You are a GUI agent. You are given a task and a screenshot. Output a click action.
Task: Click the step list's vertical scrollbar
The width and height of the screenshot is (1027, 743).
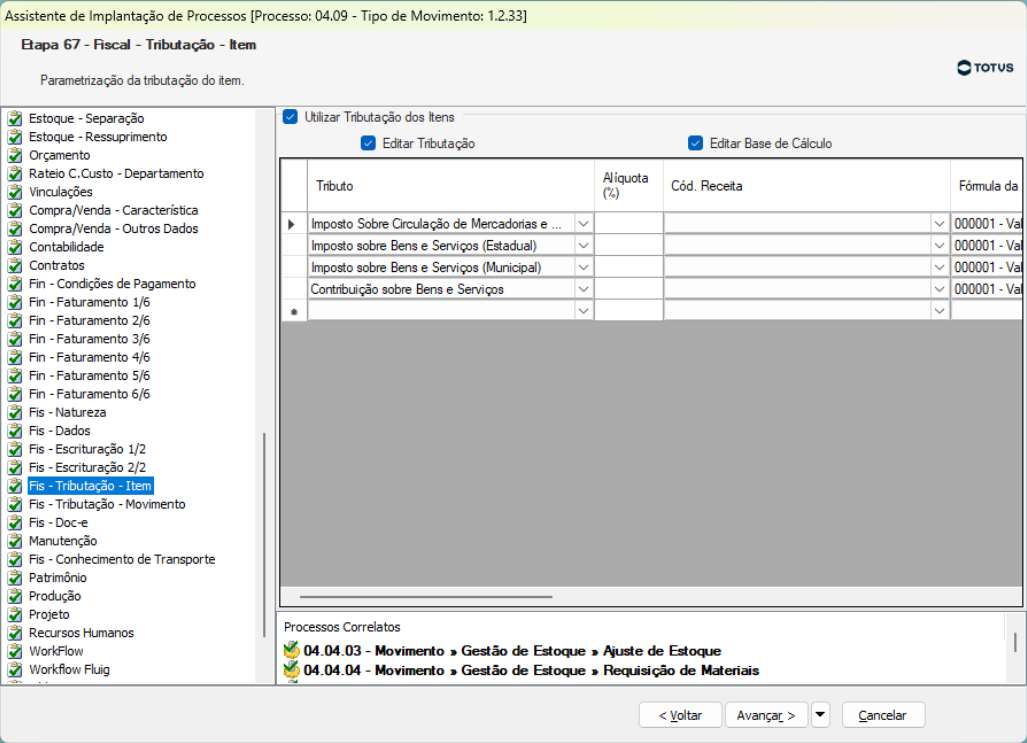point(264,534)
